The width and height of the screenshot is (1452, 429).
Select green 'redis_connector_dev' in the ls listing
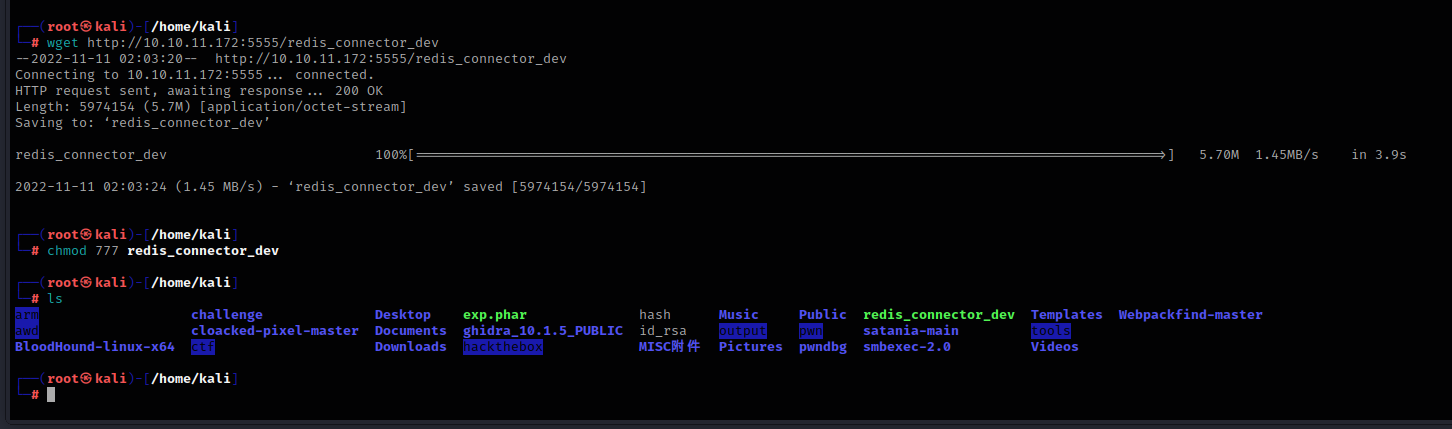[x=939, y=315]
